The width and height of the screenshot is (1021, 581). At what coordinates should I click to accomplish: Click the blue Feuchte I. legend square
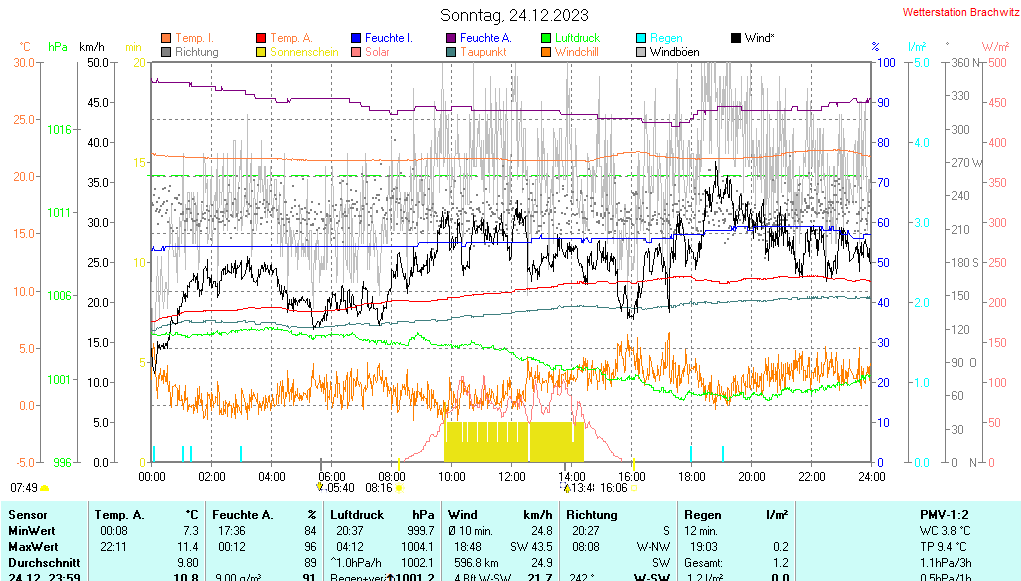[356, 38]
